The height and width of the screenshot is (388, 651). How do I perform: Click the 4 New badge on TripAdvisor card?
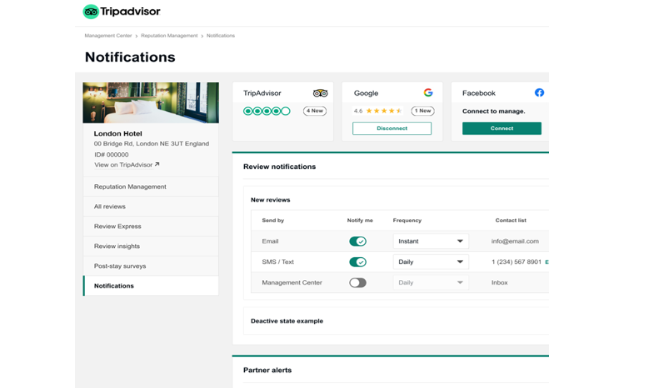point(315,111)
